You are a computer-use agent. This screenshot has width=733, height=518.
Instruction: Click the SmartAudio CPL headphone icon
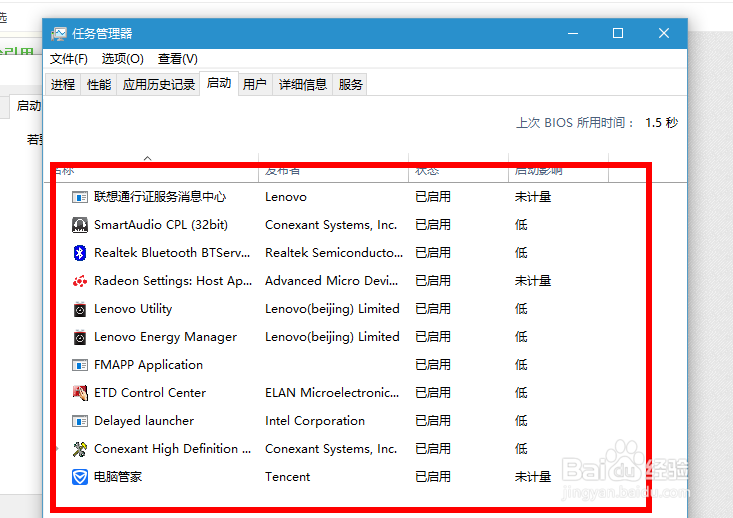click(x=79, y=225)
